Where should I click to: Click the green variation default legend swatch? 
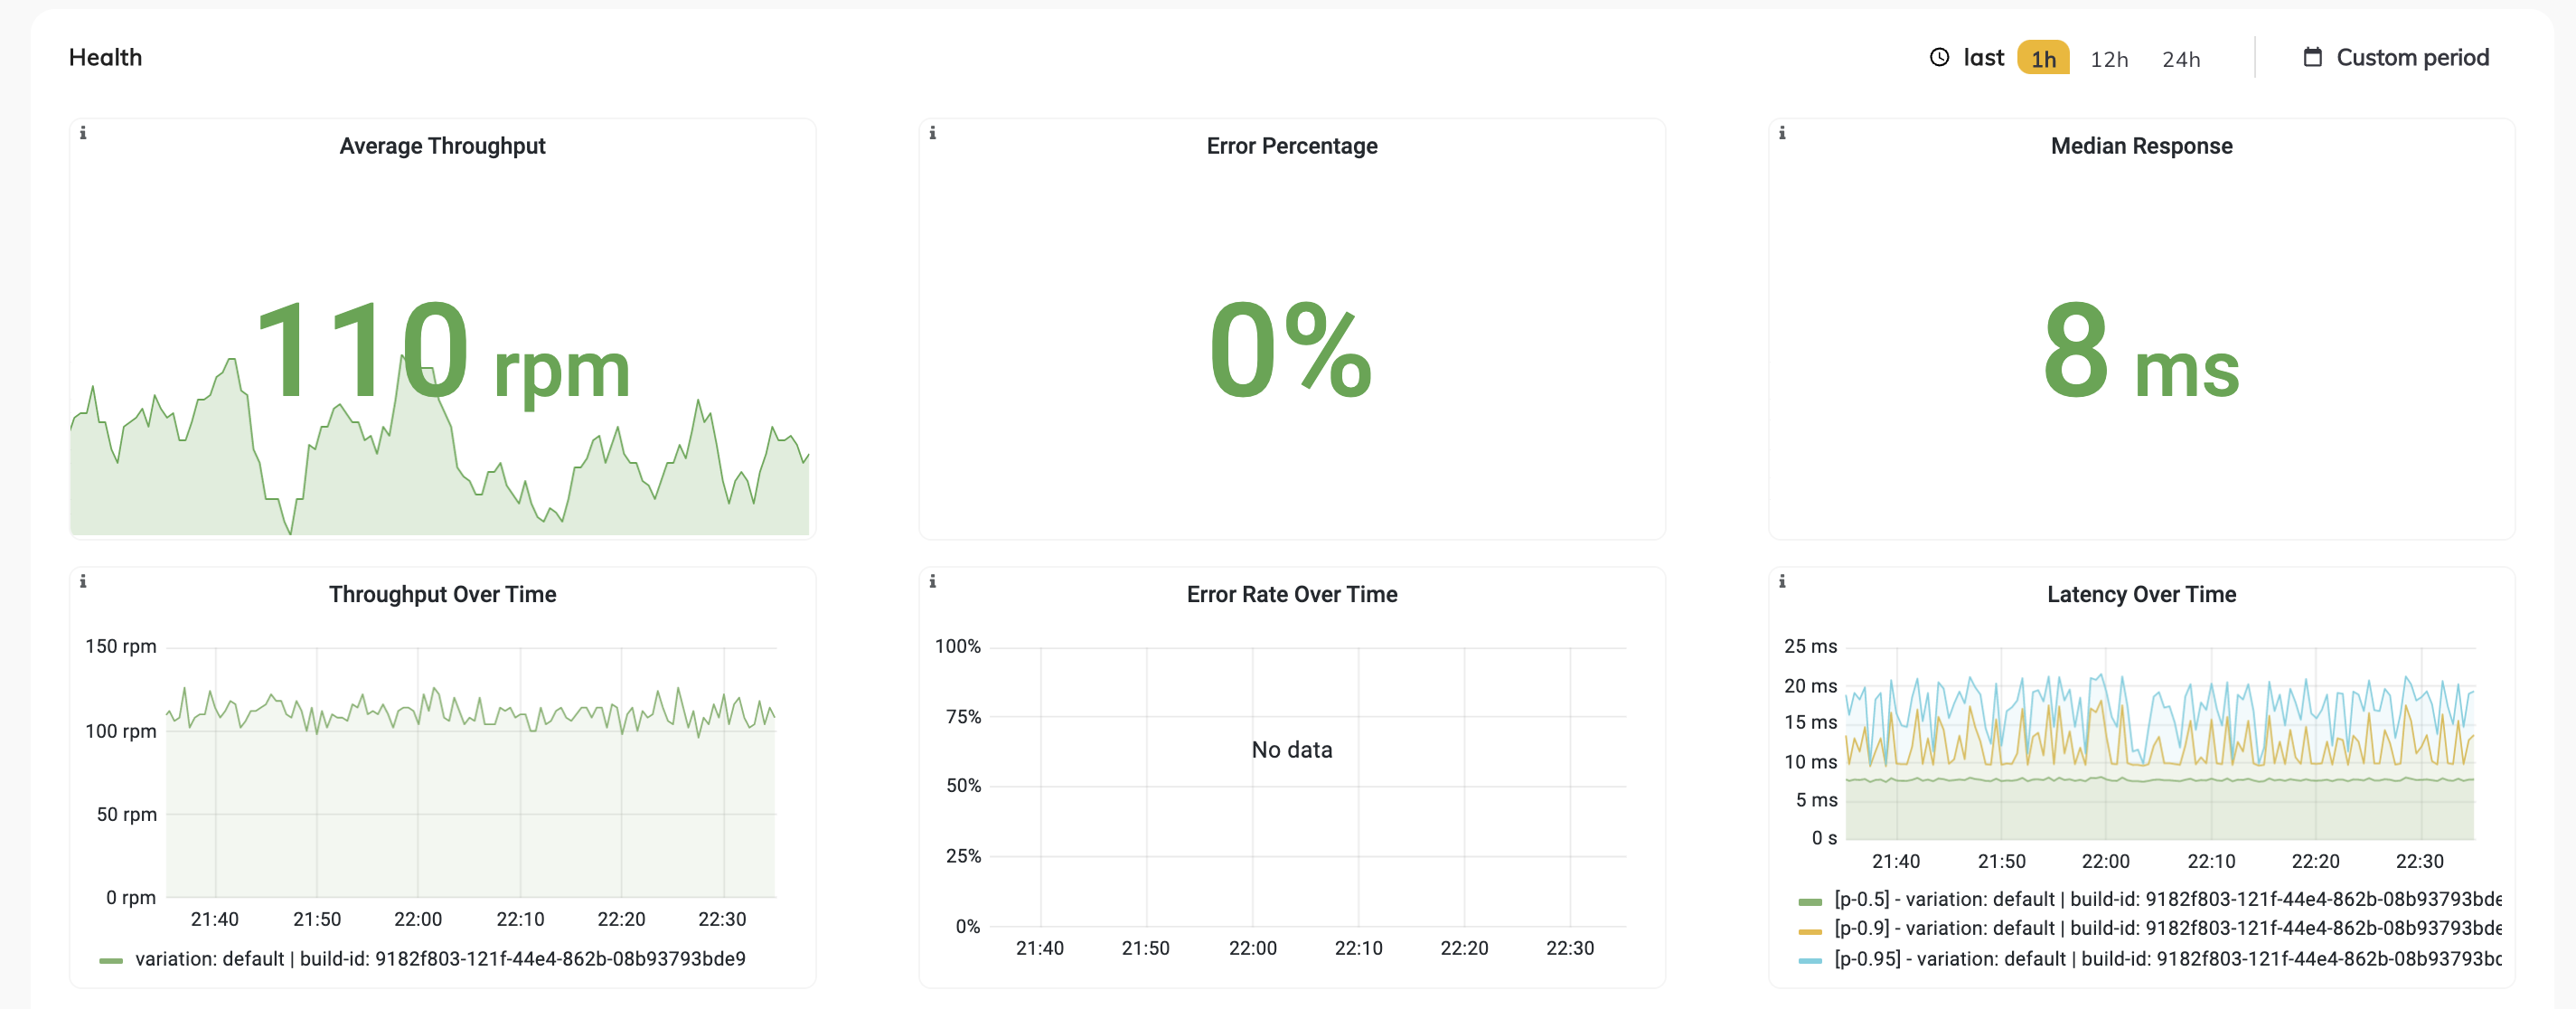(x=112, y=958)
